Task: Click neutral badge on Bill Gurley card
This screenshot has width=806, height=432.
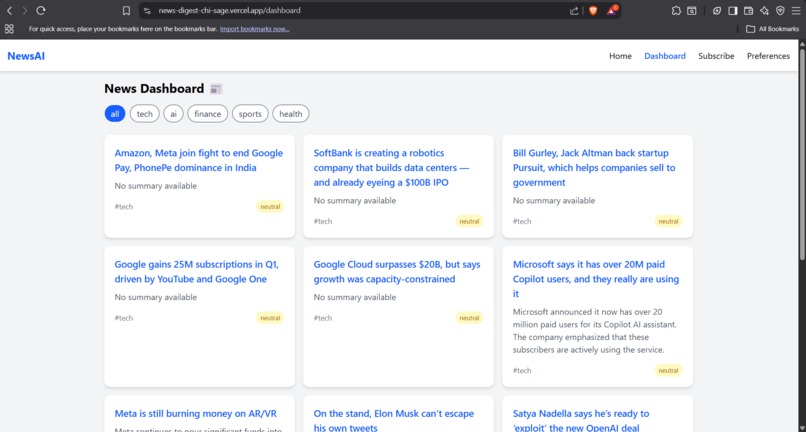Action: click(x=668, y=221)
